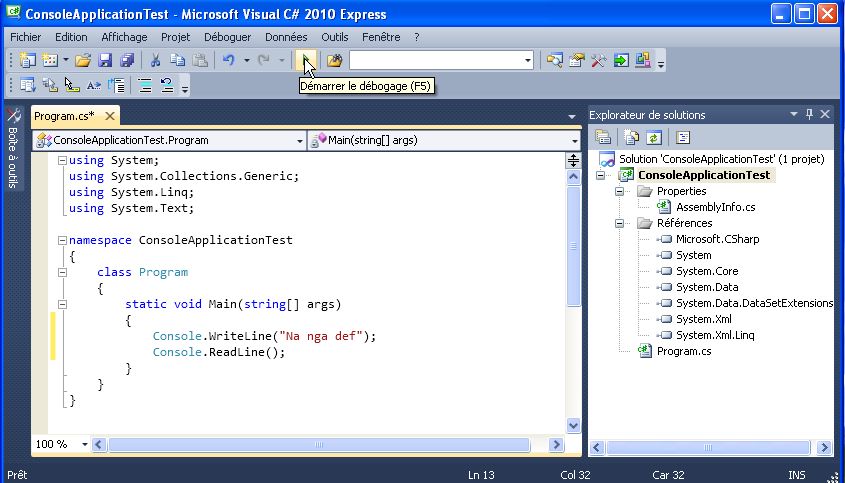The image size is (845, 483).
Task: Open Add New Item dropdown arrow
Action: click(x=66, y=60)
